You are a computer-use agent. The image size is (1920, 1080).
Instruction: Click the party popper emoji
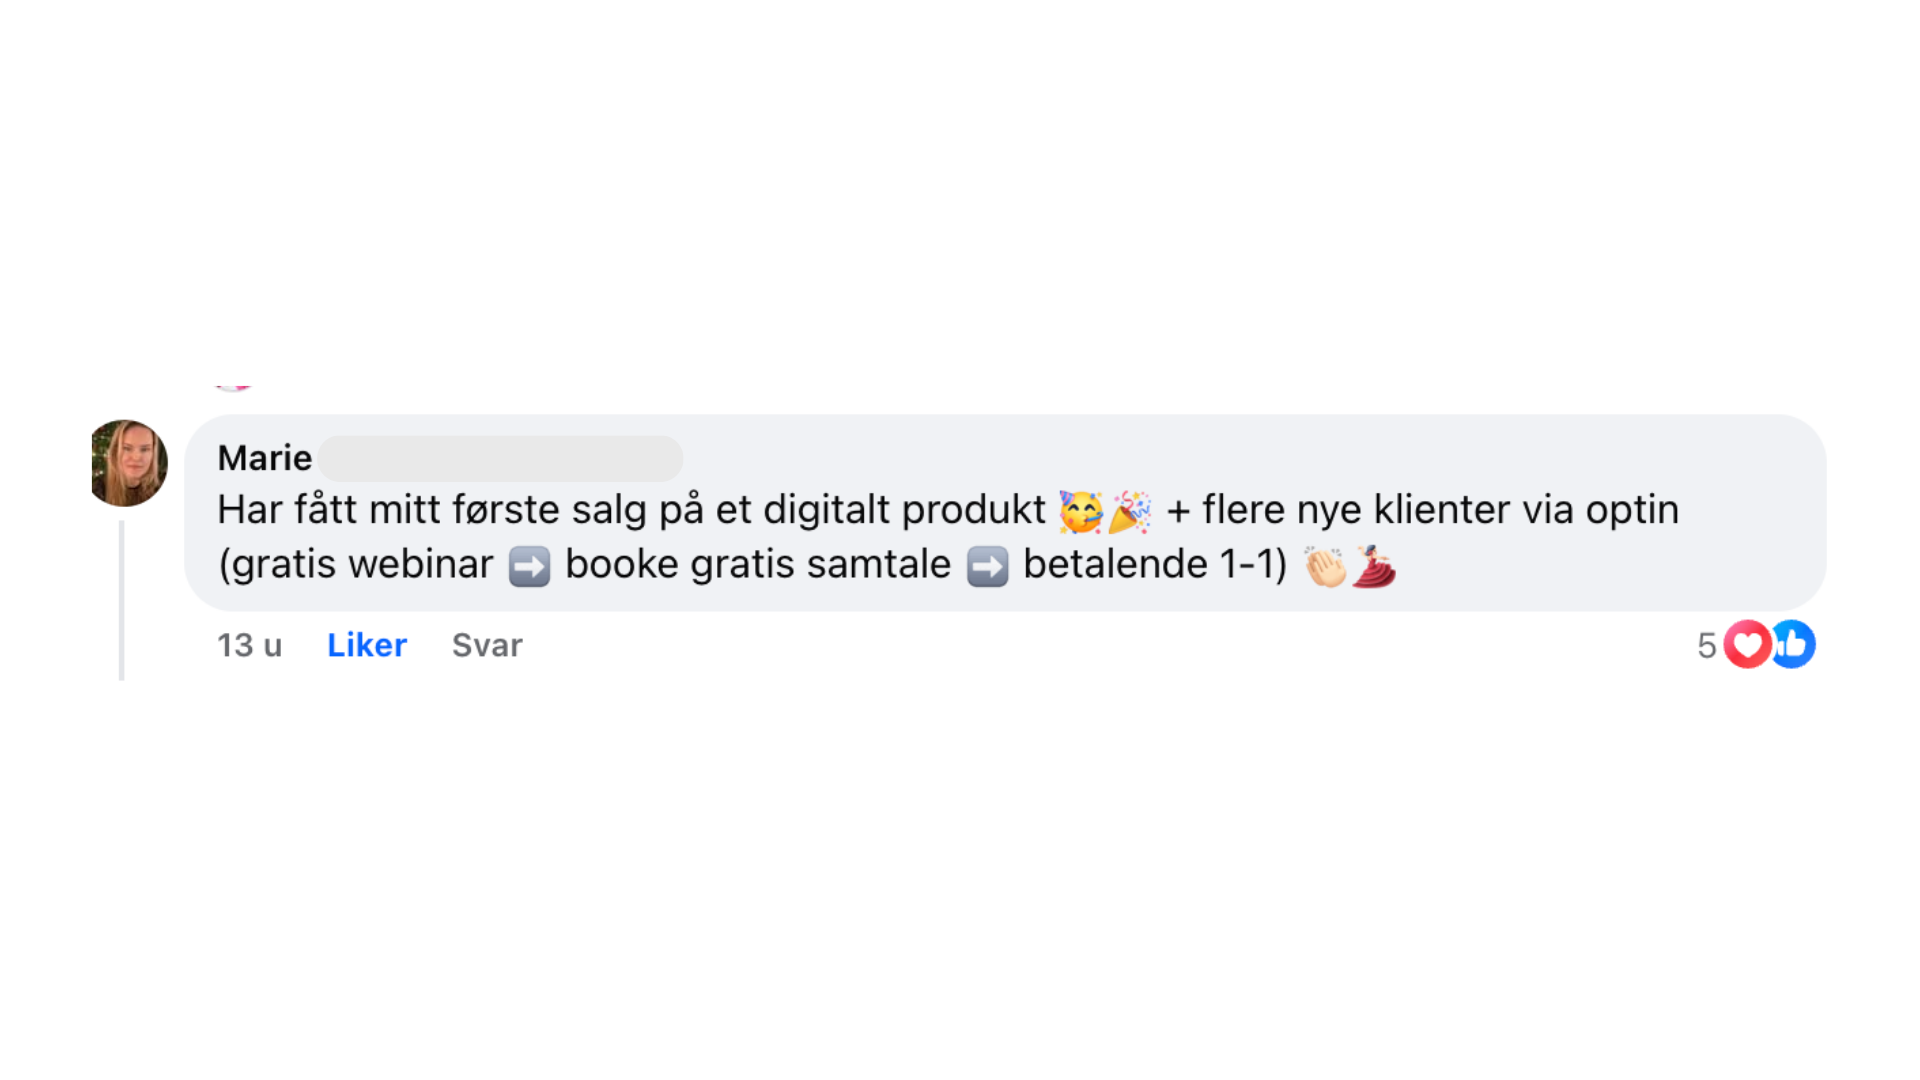pos(1130,511)
